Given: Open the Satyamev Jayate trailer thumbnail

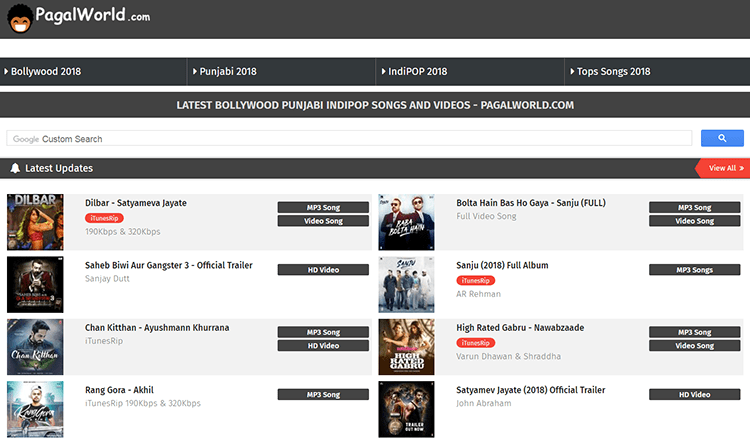Looking at the screenshot, I should [x=407, y=409].
